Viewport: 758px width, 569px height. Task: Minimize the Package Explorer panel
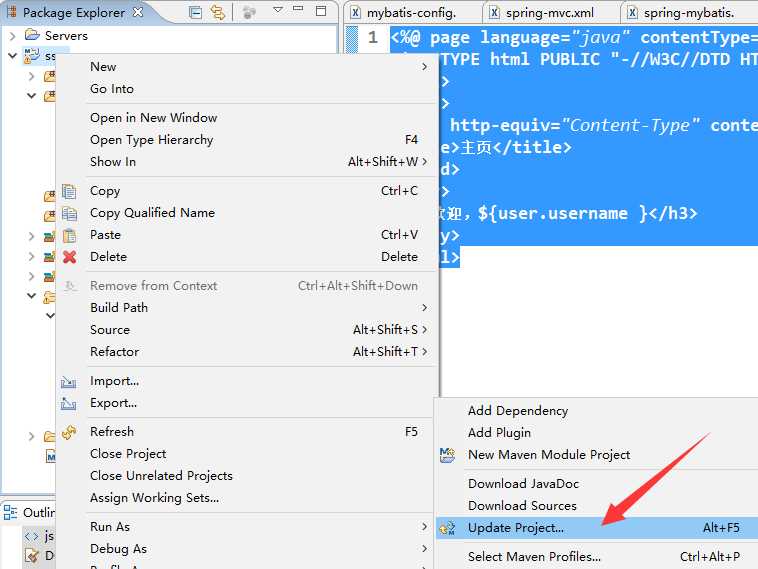pos(298,9)
